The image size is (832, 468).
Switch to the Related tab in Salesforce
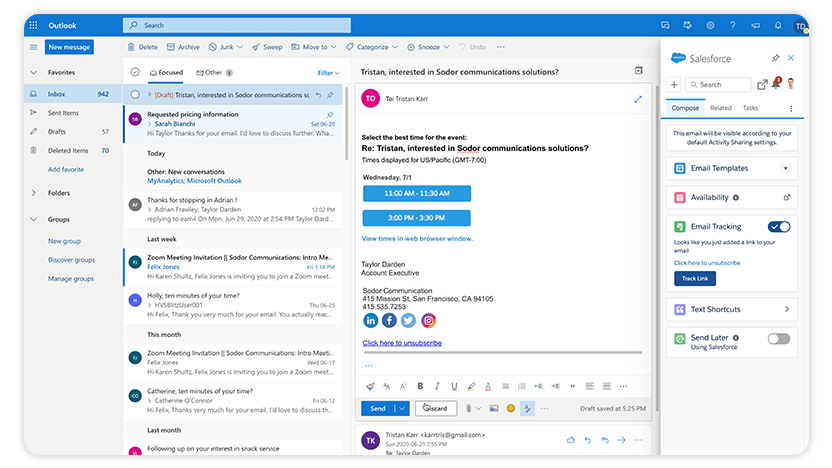pyautogui.click(x=720, y=108)
